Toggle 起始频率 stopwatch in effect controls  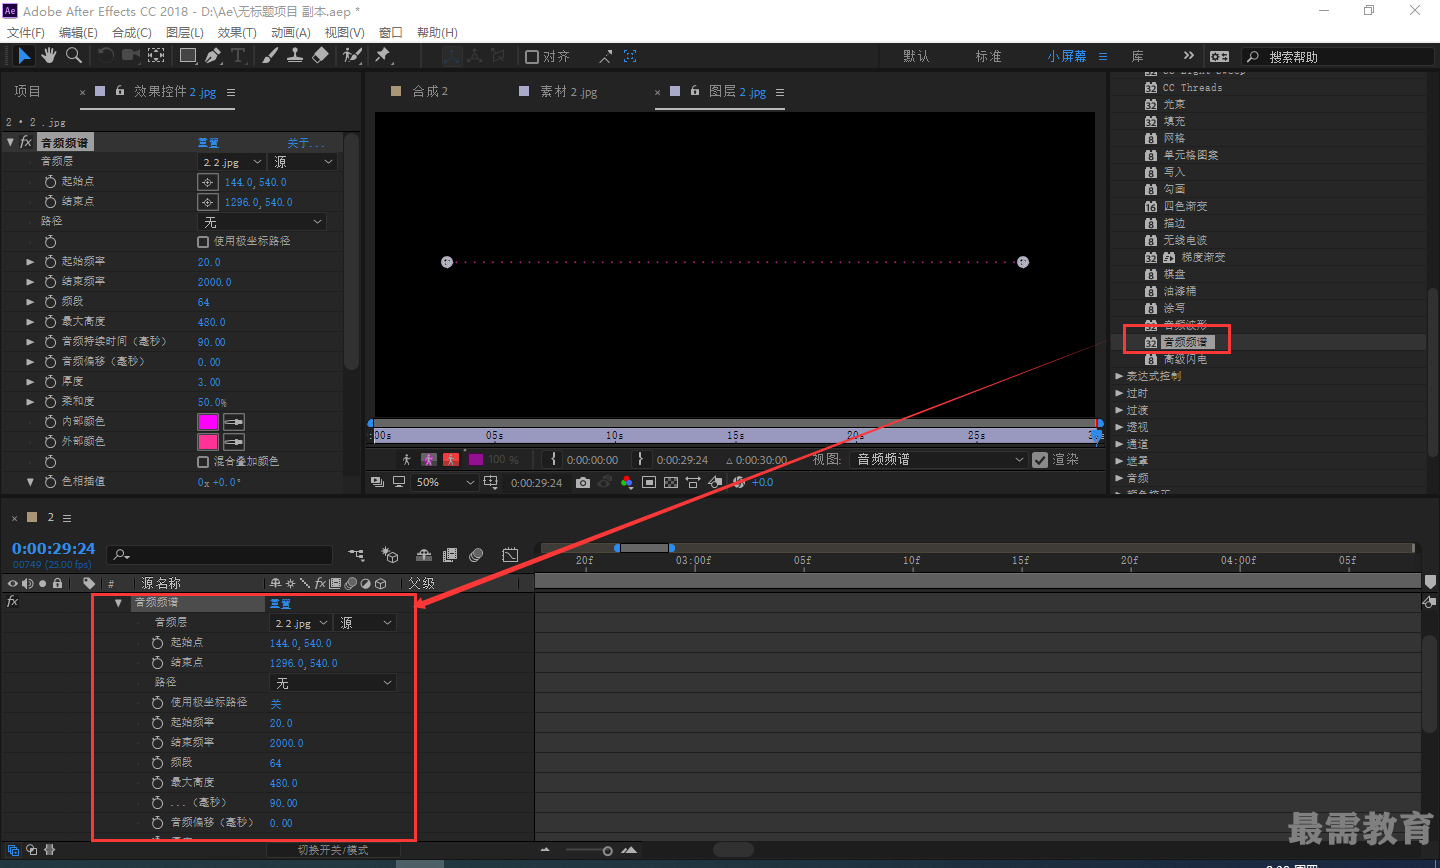[x=50, y=262]
